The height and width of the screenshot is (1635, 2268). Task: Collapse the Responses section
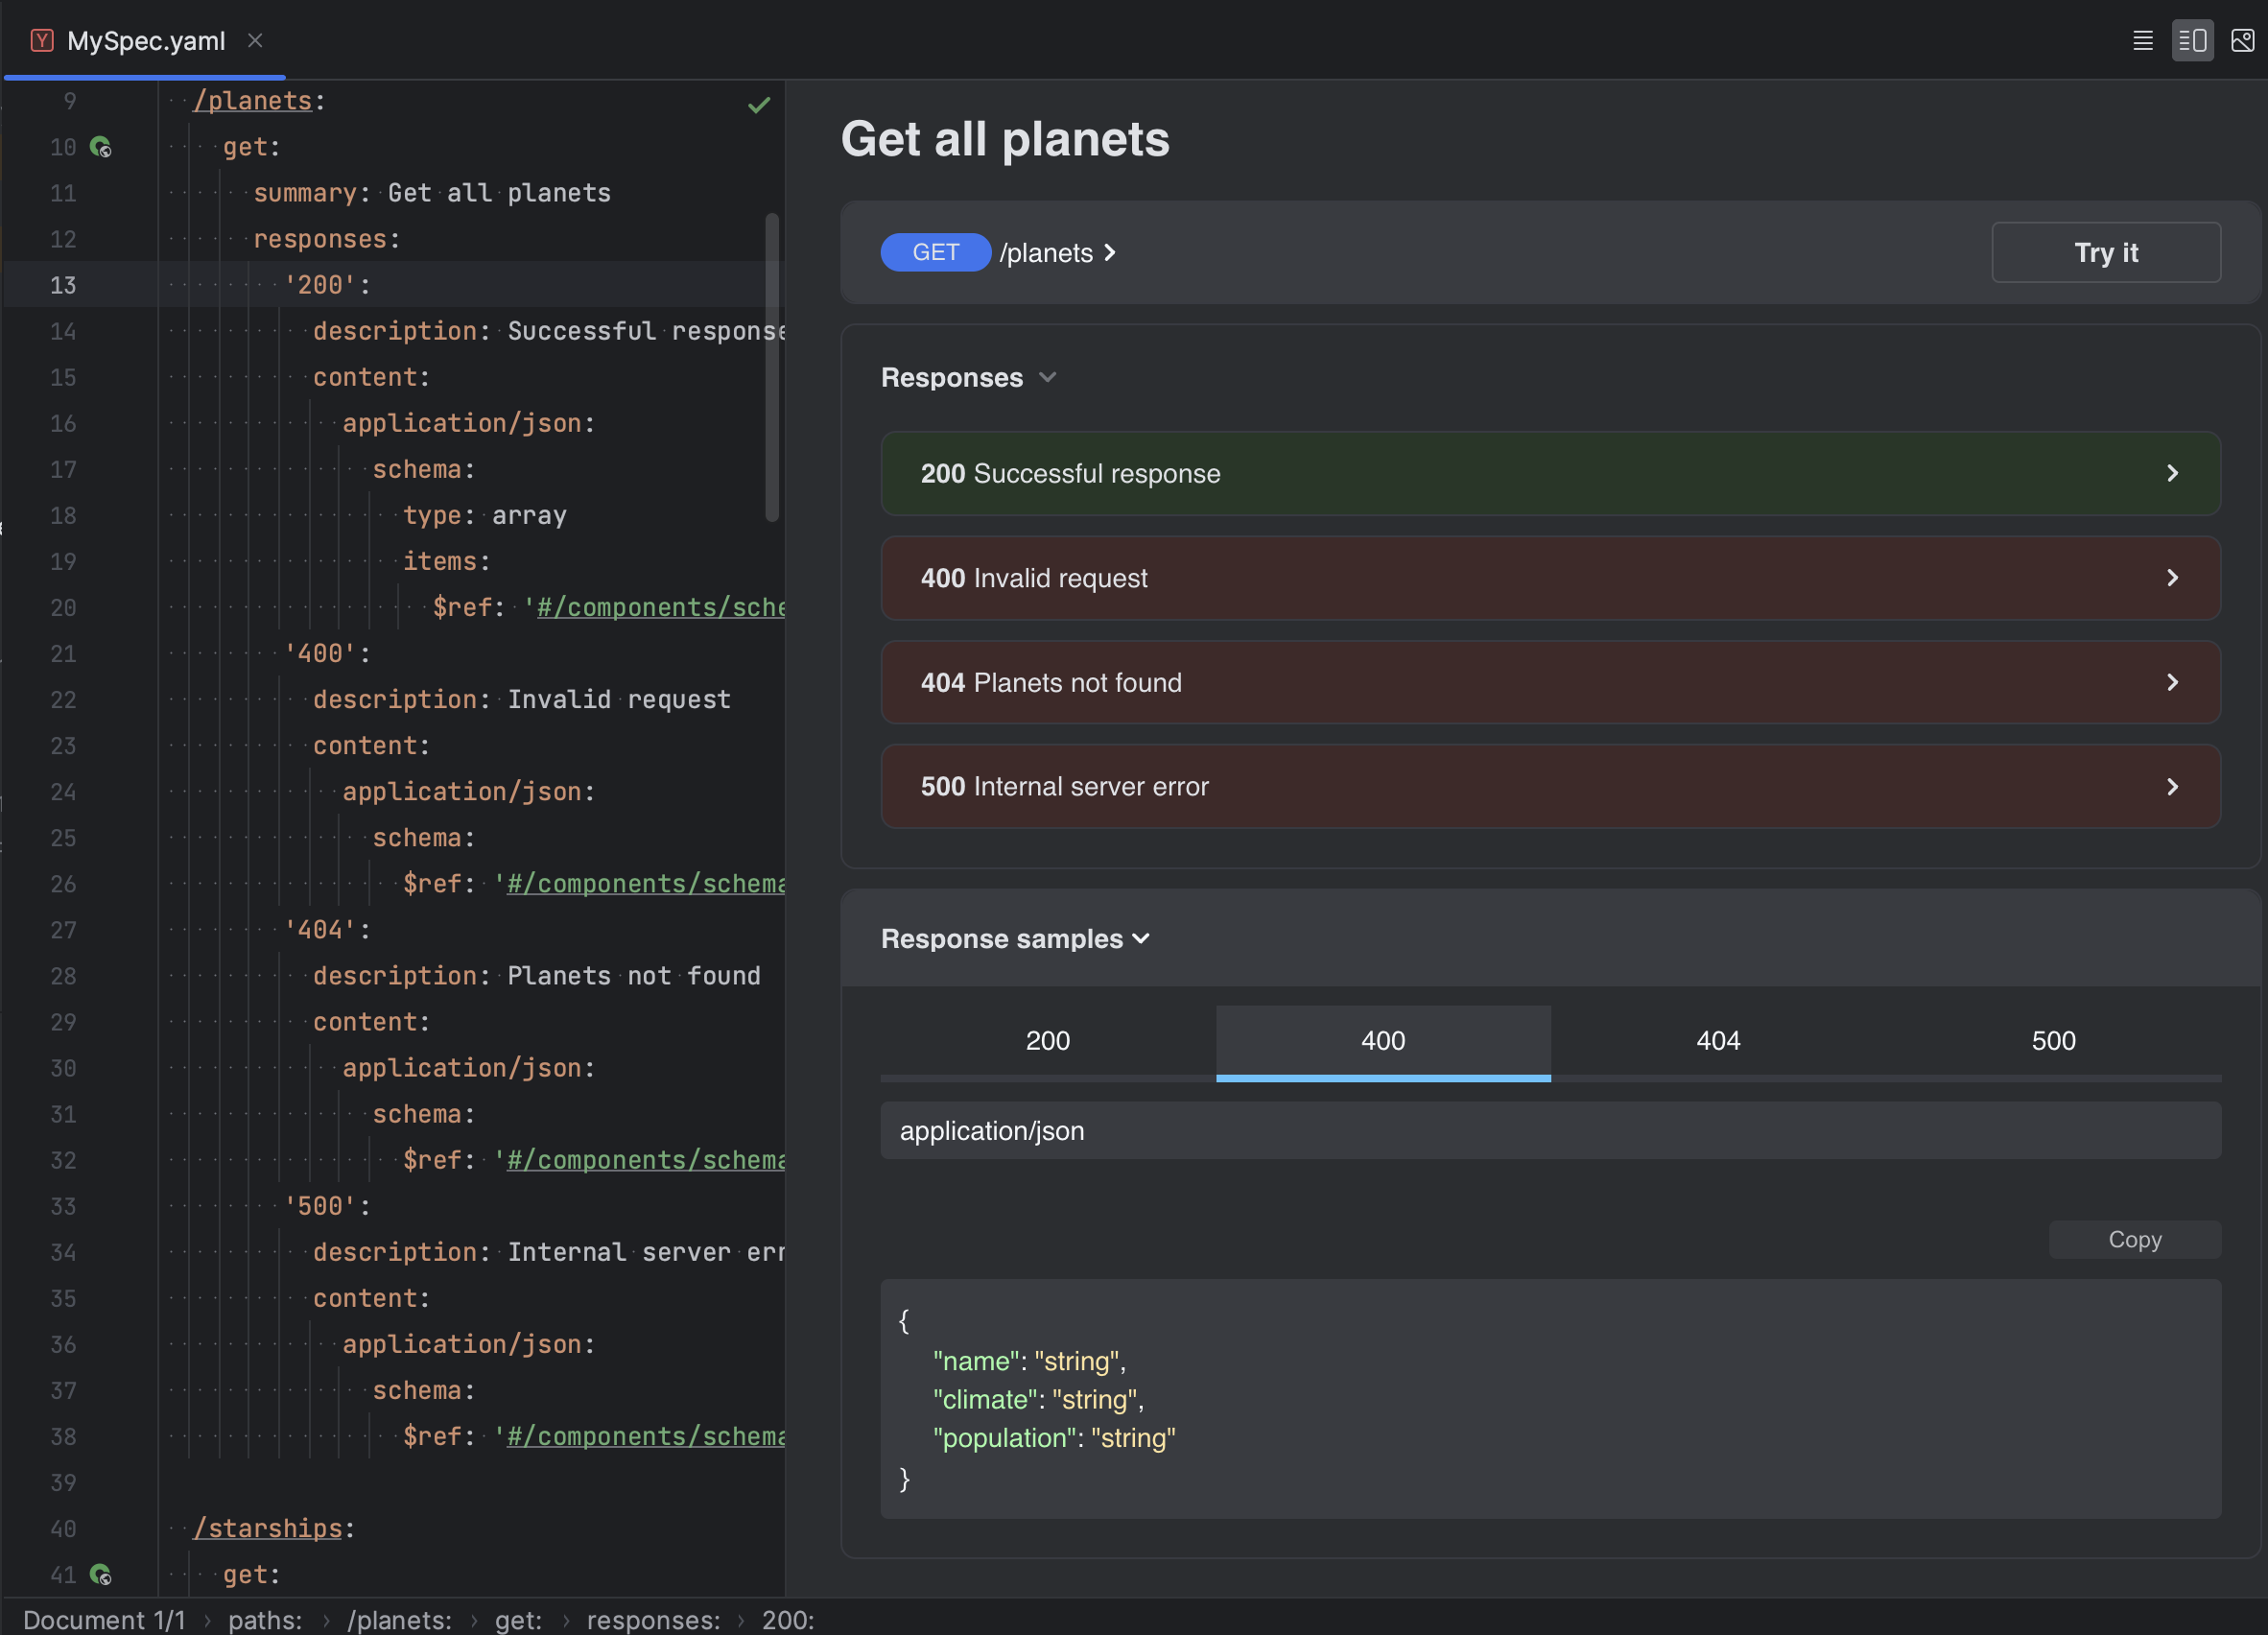click(1048, 377)
